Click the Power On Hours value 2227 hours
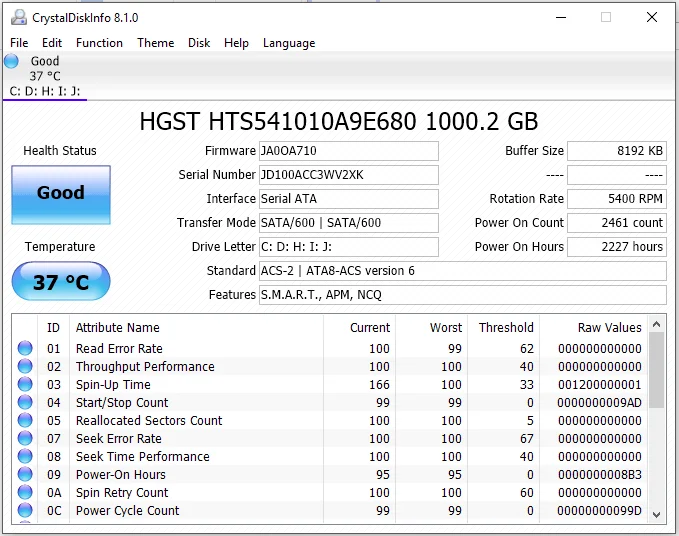Image resolution: width=679 pixels, height=536 pixels. (x=617, y=247)
